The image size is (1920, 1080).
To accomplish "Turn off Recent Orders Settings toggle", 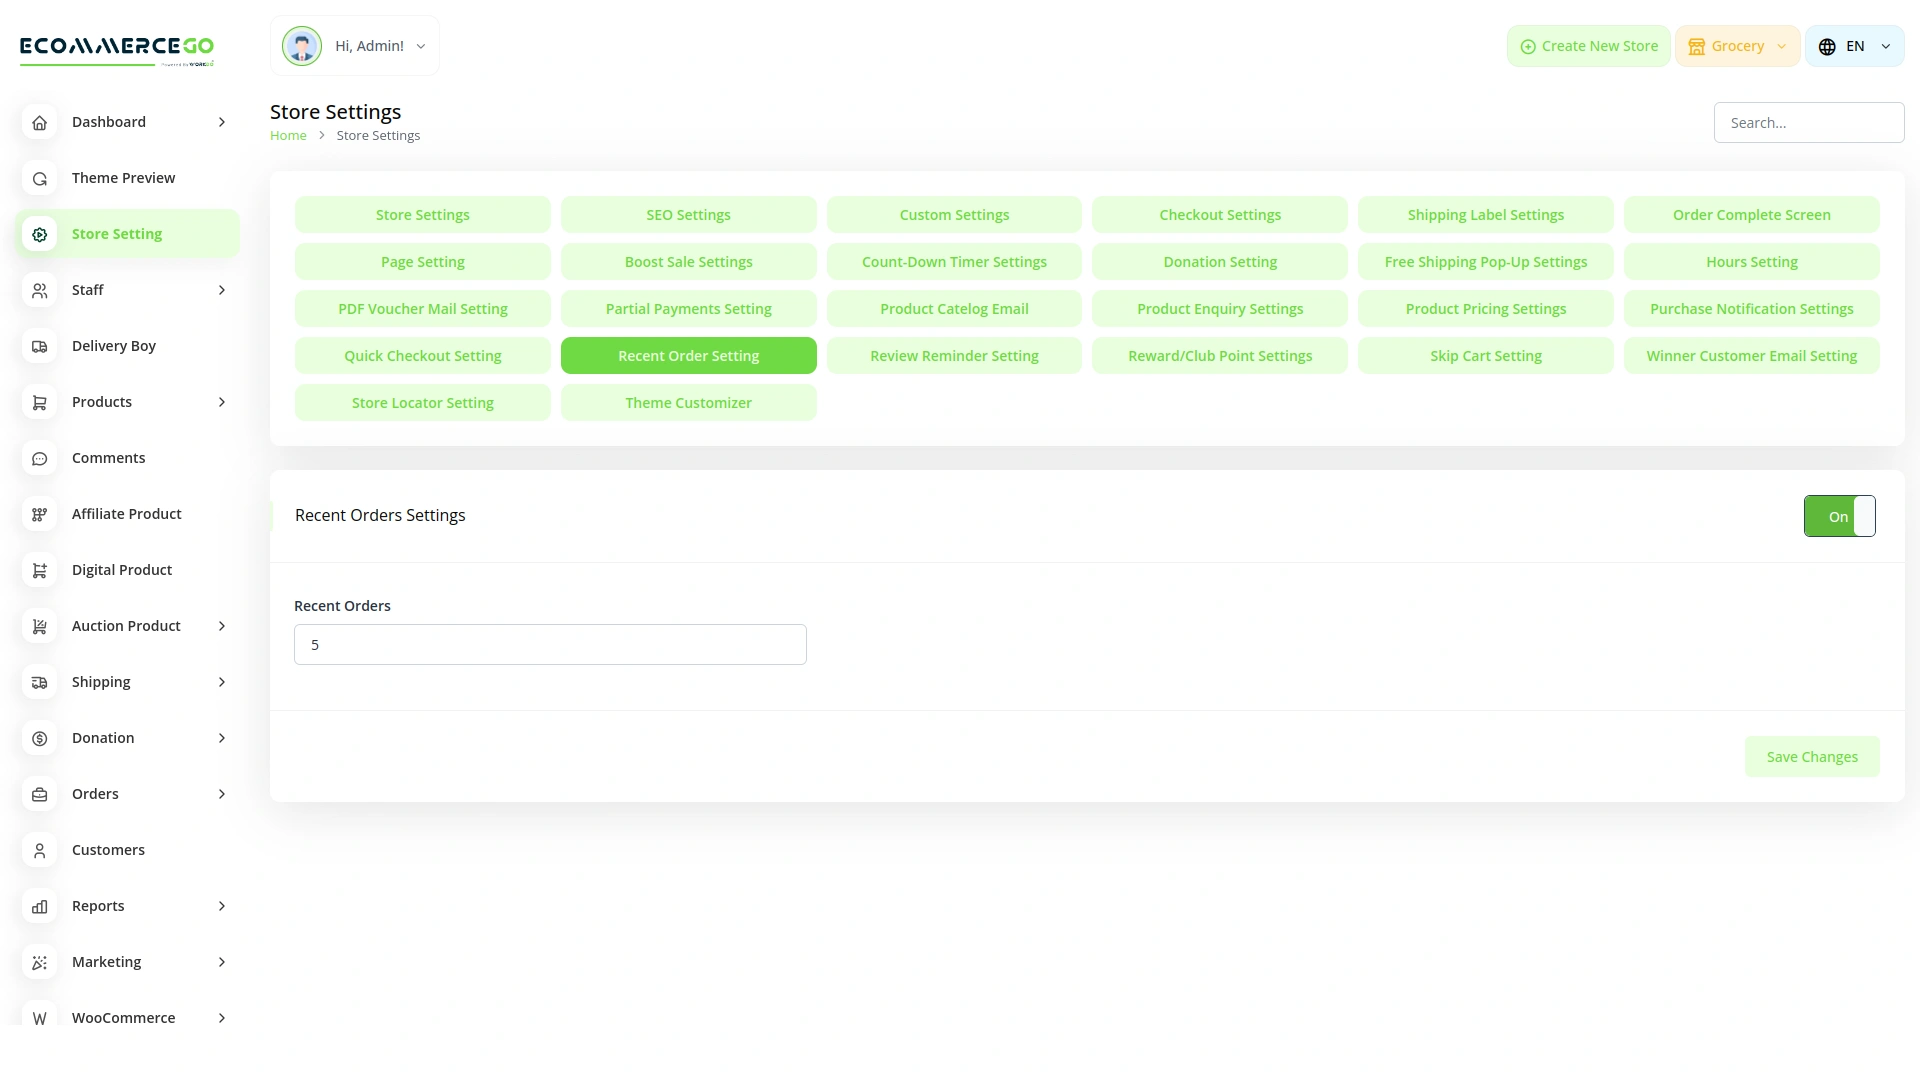I will click(x=1839, y=516).
